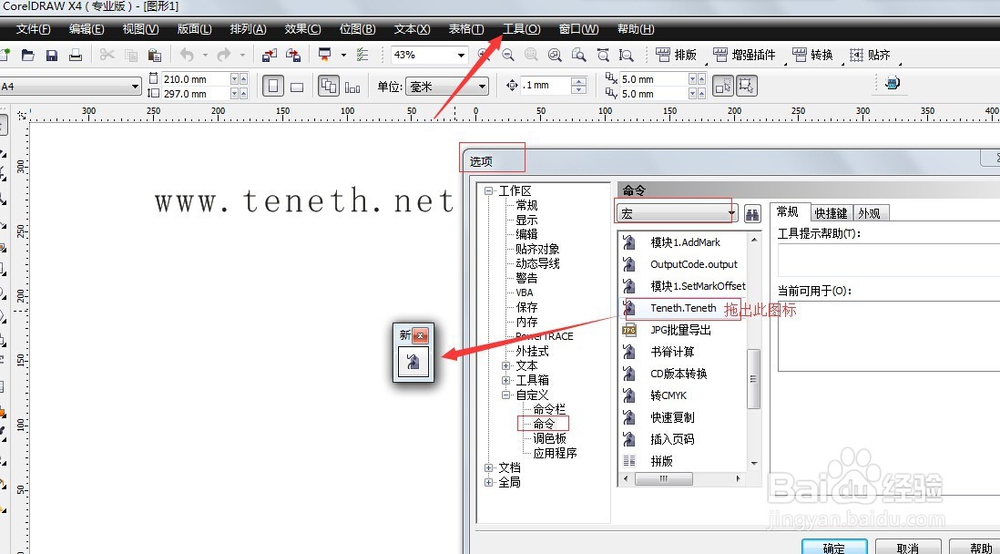
Task: Click the 工具提示帮助 text field
Action: coord(888,260)
